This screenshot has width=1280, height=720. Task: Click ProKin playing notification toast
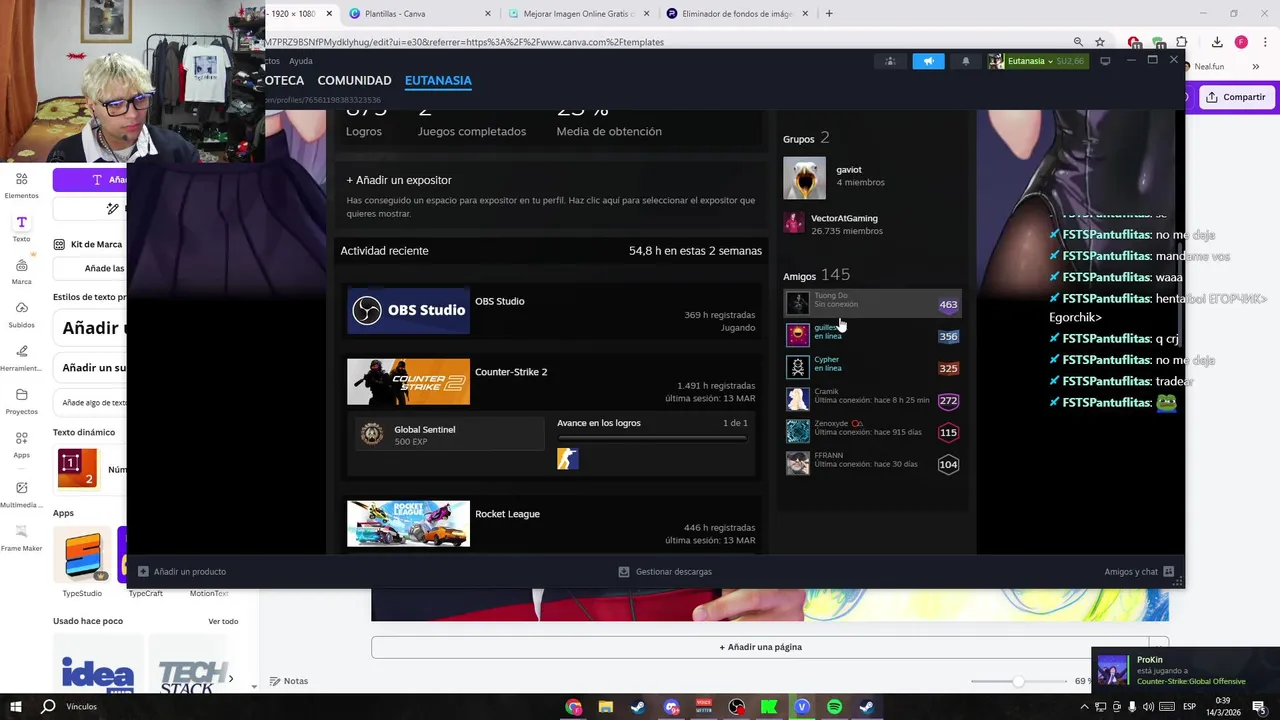(1185, 670)
